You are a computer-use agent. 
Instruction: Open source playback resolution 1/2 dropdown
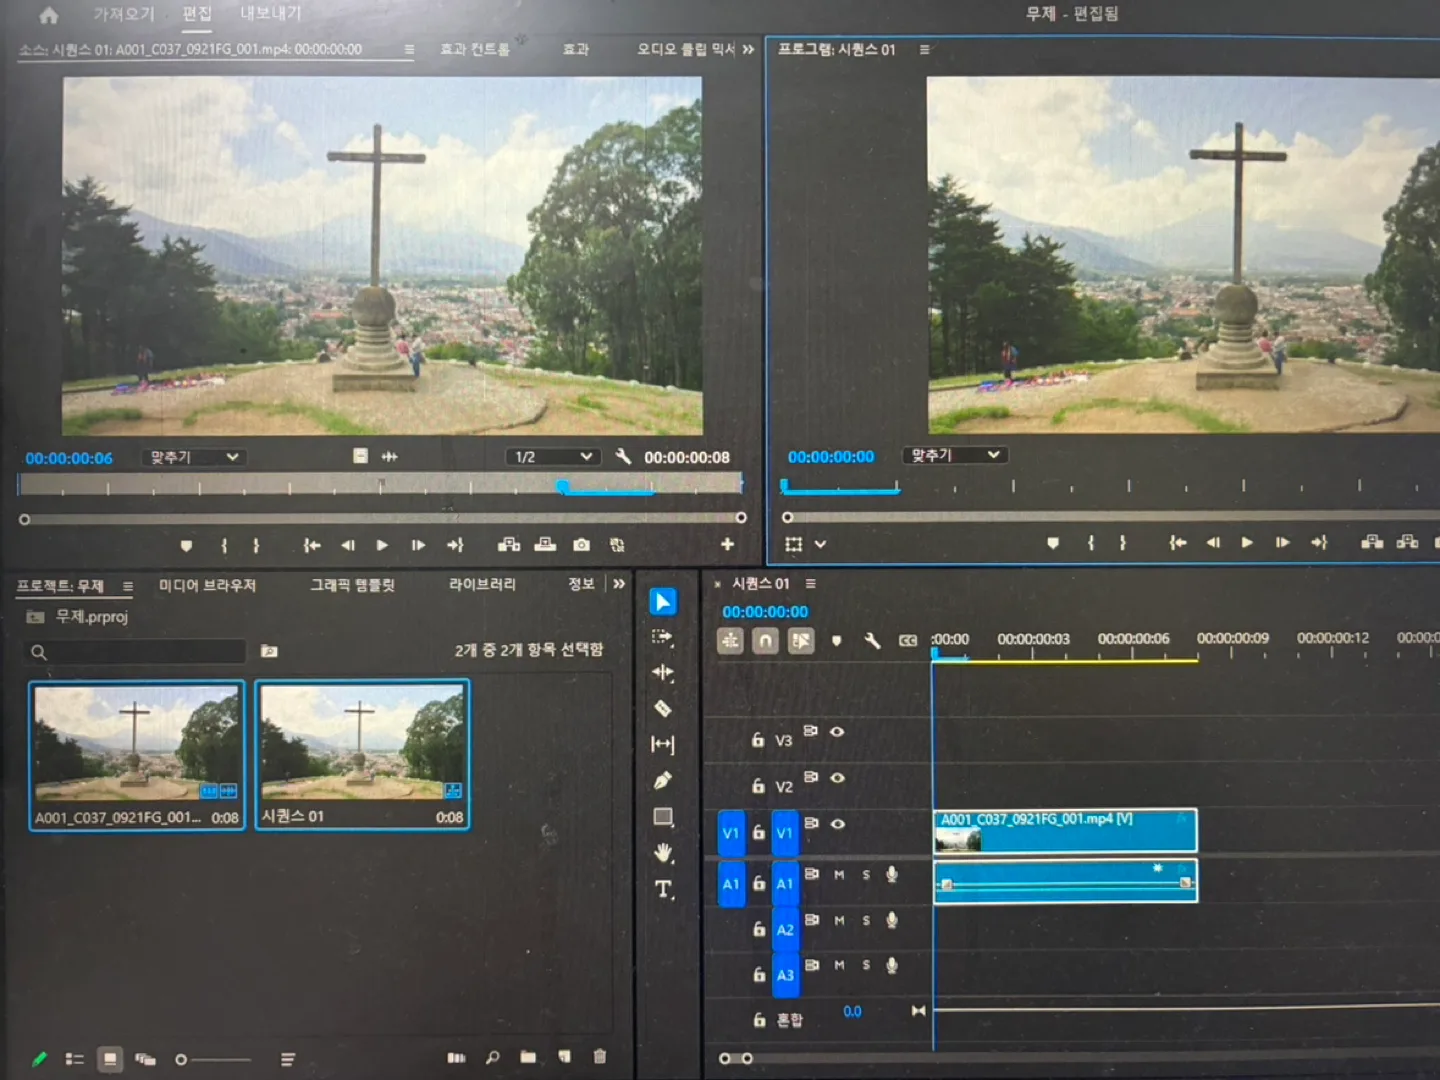tap(551, 457)
